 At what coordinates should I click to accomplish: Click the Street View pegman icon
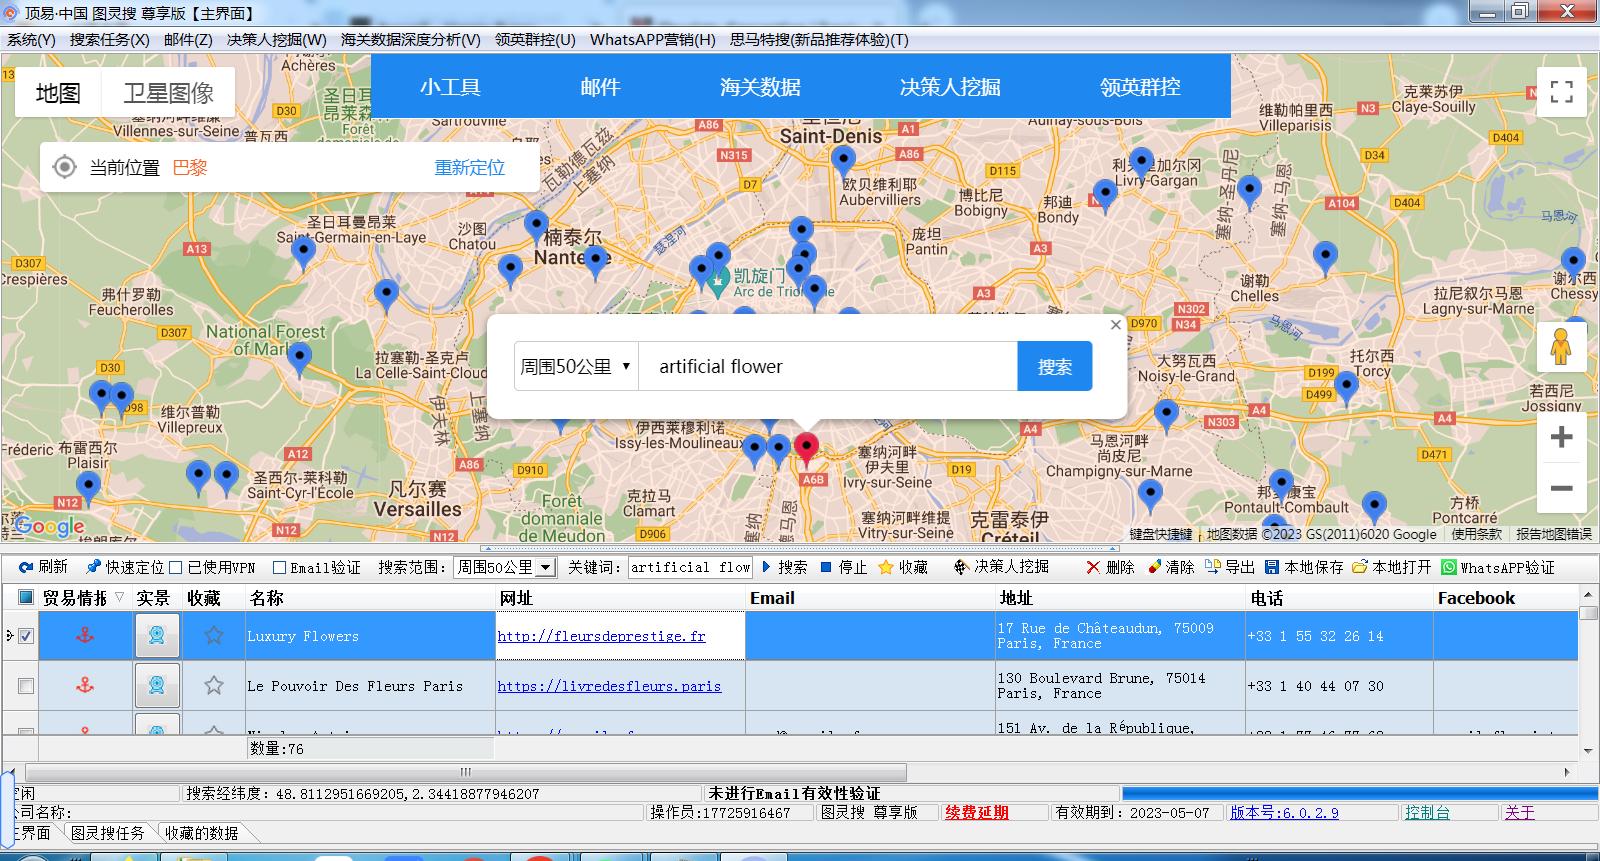tap(1561, 347)
